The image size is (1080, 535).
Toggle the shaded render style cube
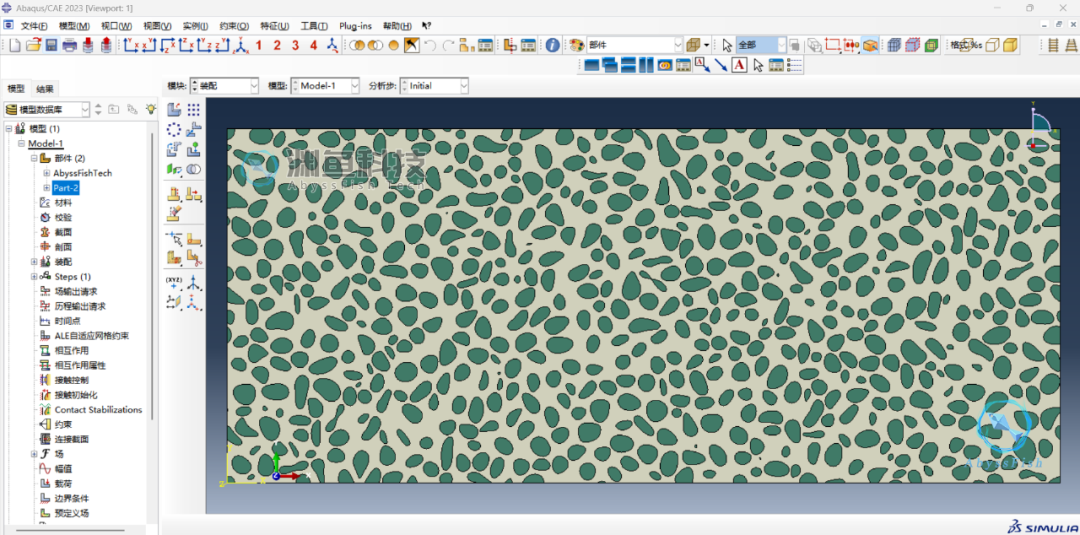tap(930, 45)
